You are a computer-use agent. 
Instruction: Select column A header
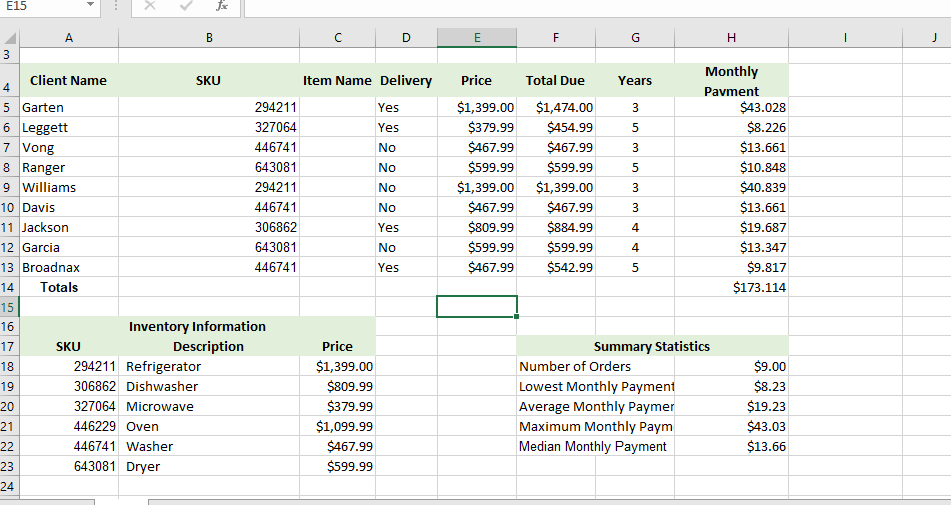(x=69, y=38)
